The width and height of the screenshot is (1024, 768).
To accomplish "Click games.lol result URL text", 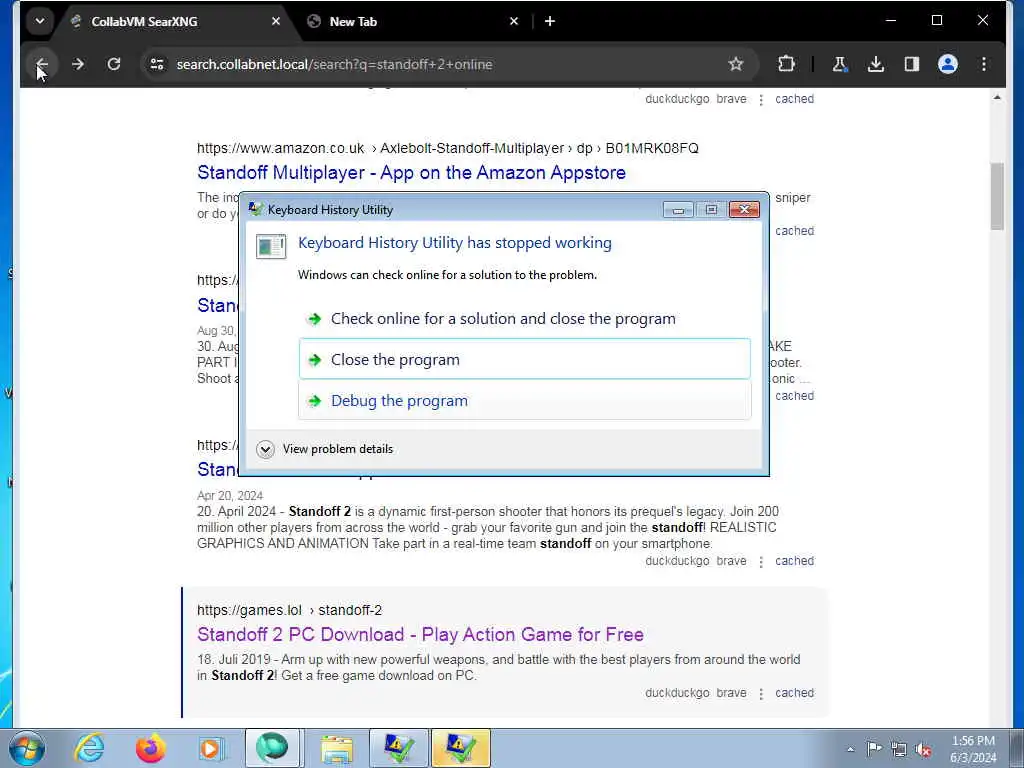I will [x=289, y=610].
